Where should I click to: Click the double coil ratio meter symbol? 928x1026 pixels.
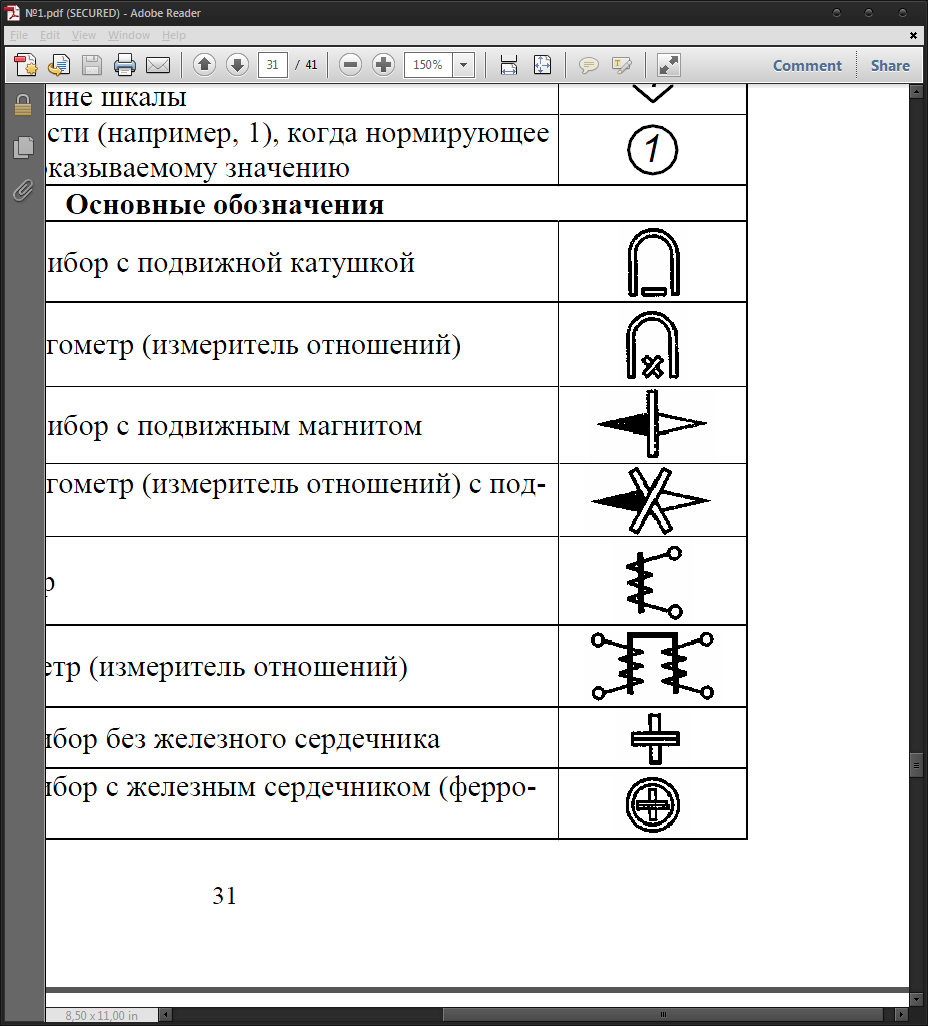click(652, 666)
